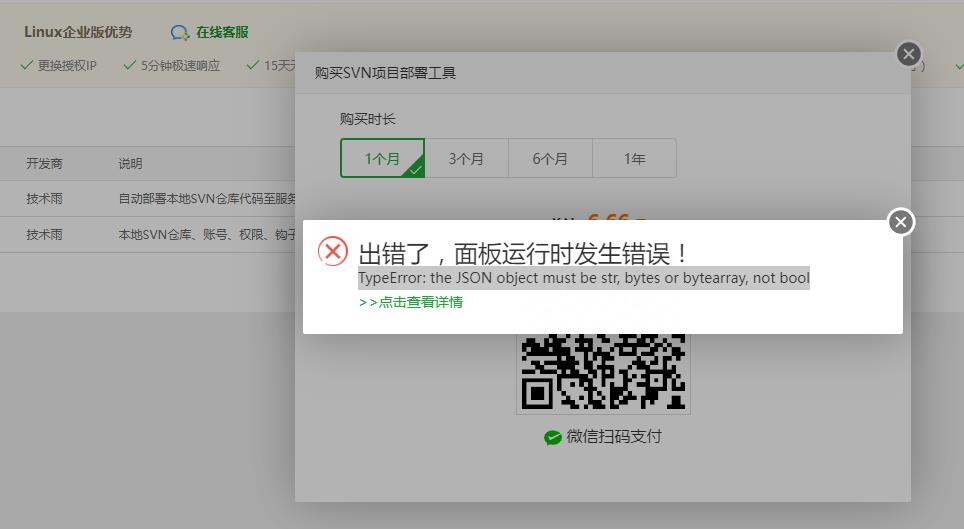Click the 5分钟极速响应 advantage item

[180, 65]
